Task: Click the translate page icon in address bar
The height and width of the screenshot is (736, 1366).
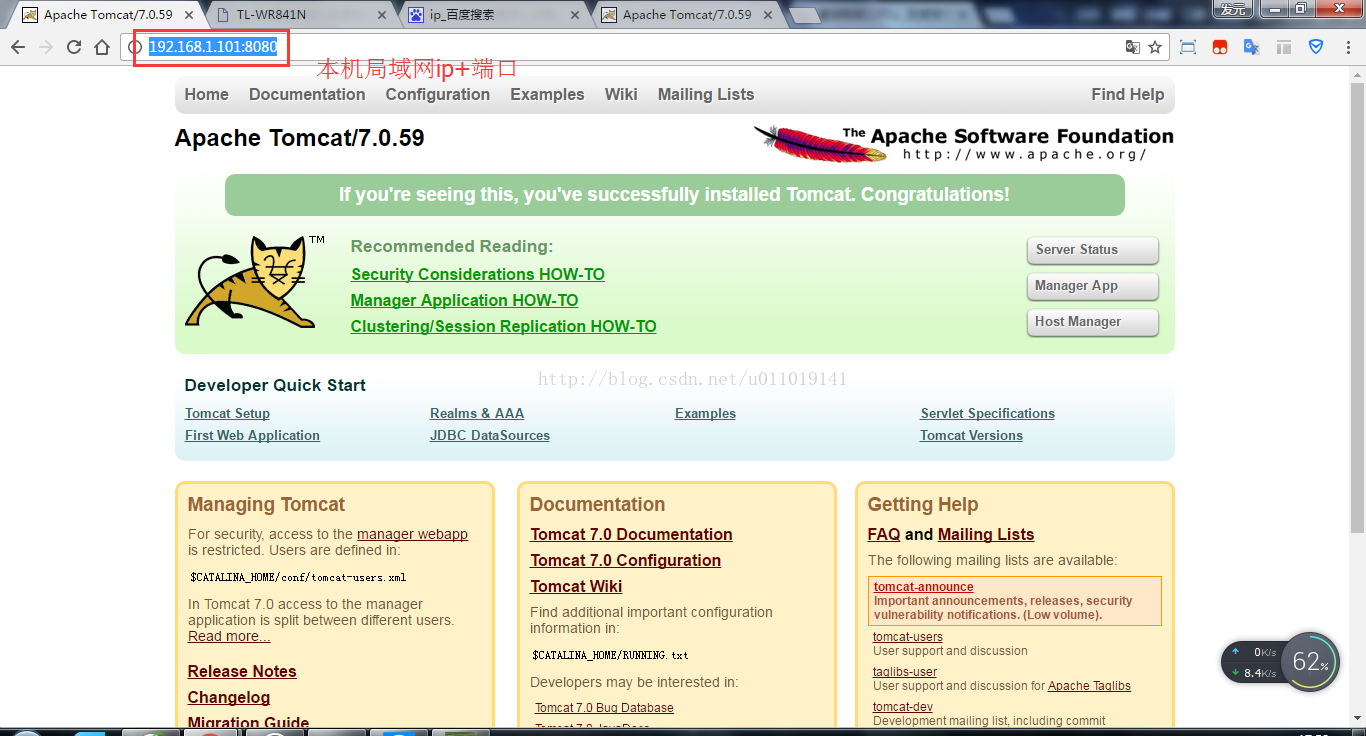Action: 1132,47
